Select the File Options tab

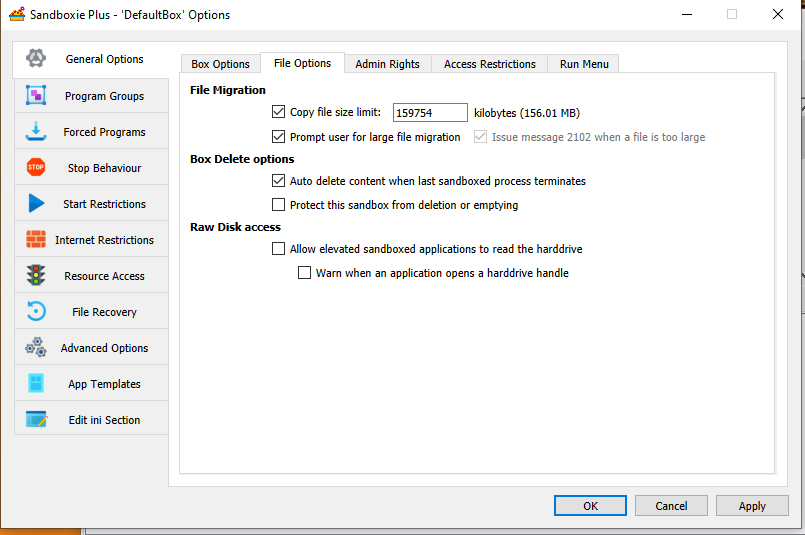(302, 63)
